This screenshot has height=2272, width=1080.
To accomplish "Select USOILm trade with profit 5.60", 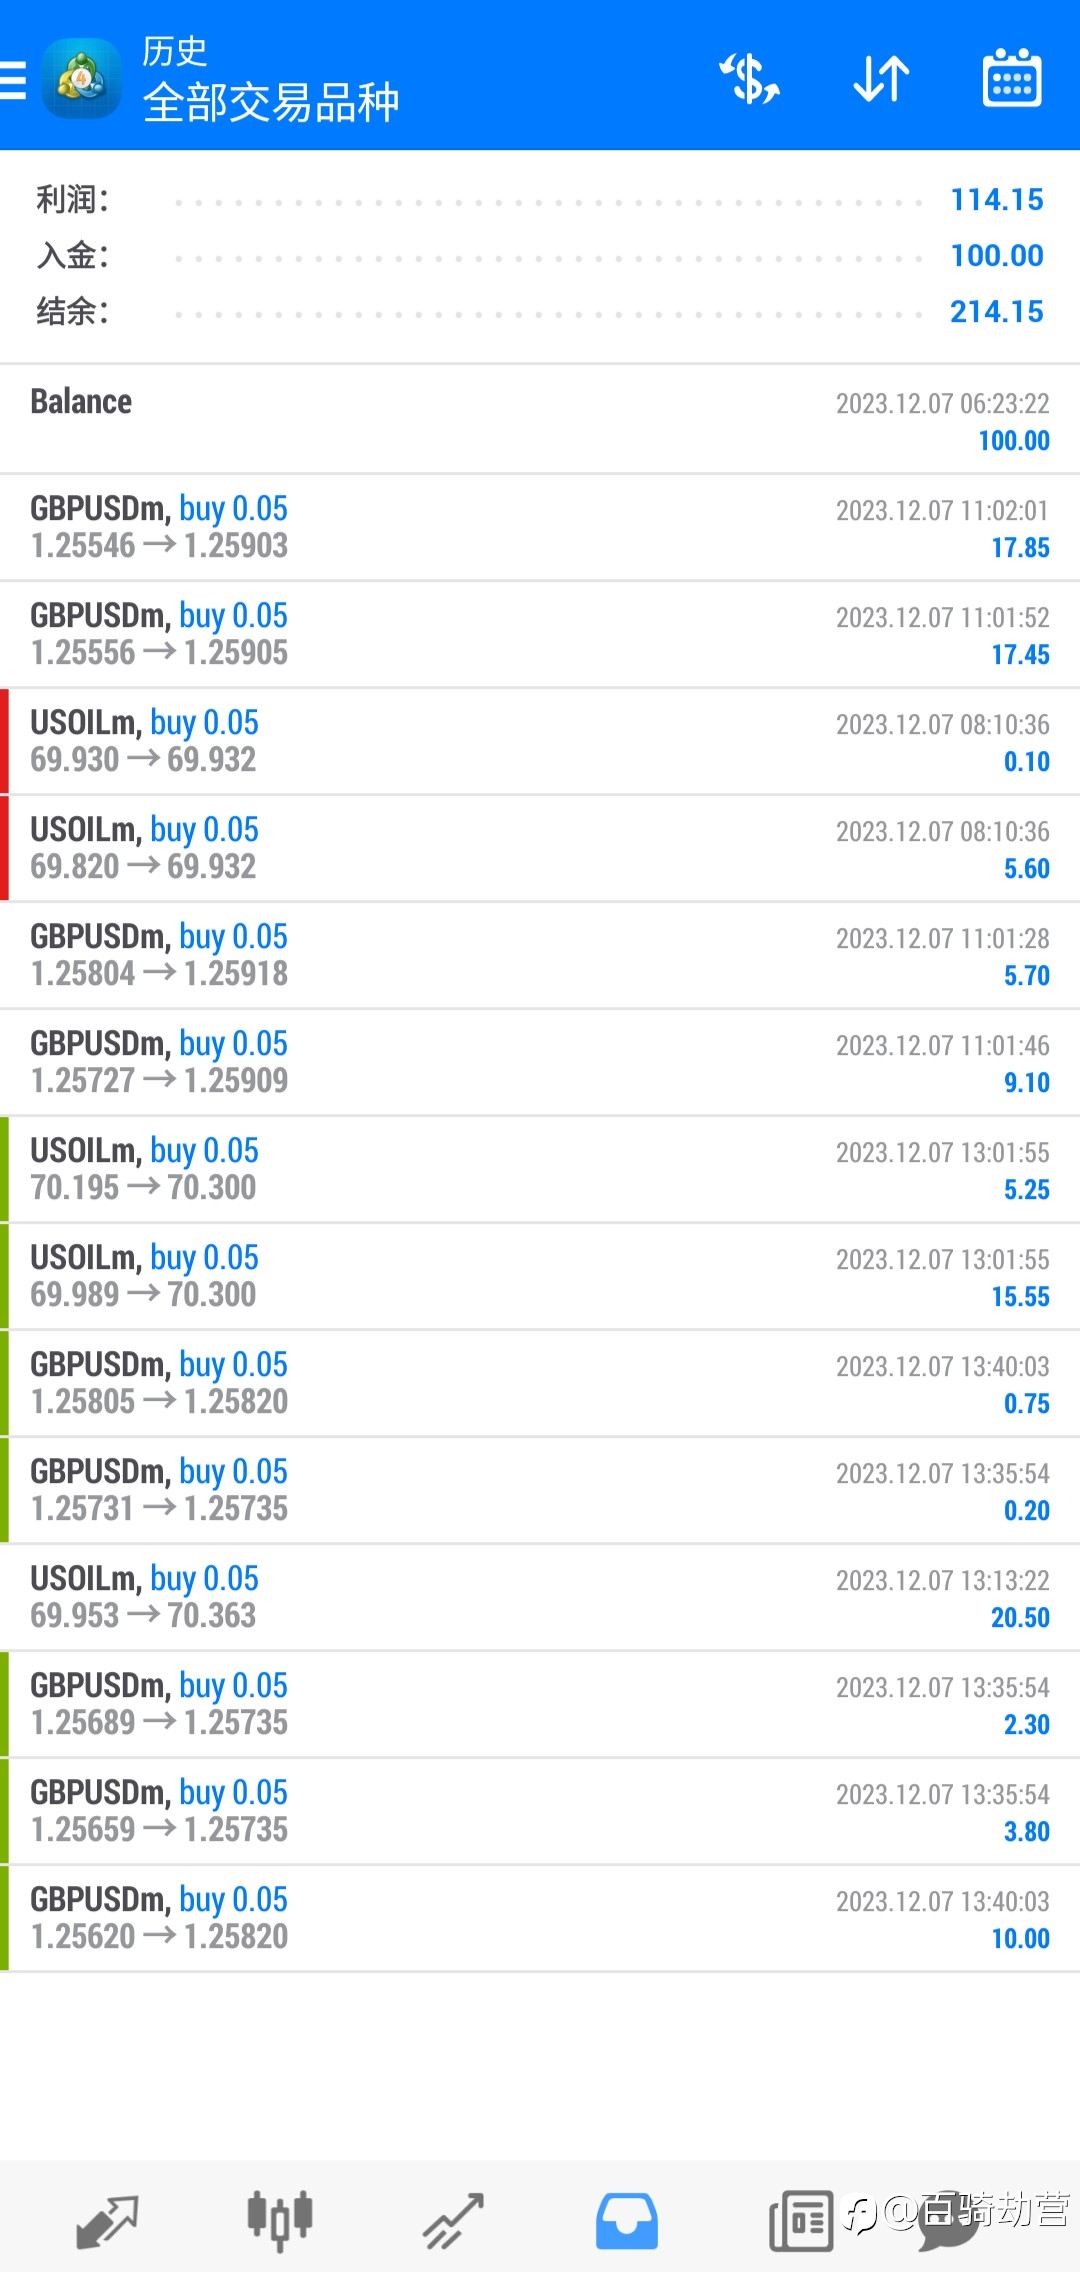I will pos(540,848).
